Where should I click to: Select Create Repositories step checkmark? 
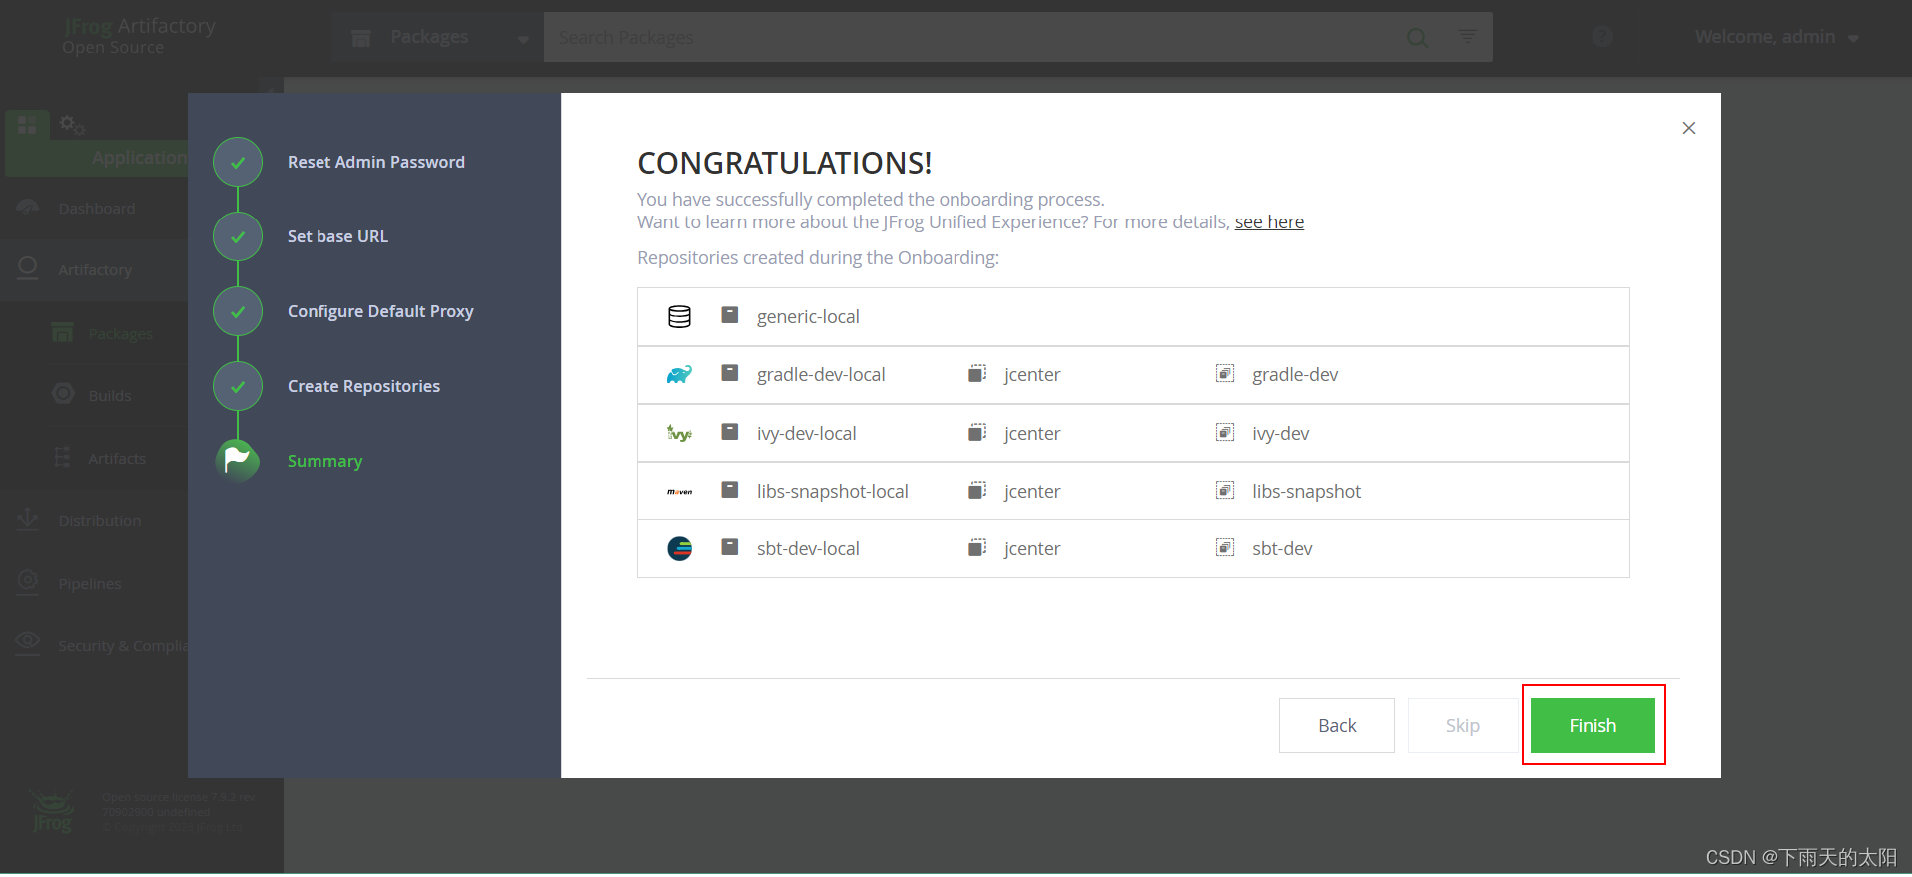click(238, 386)
